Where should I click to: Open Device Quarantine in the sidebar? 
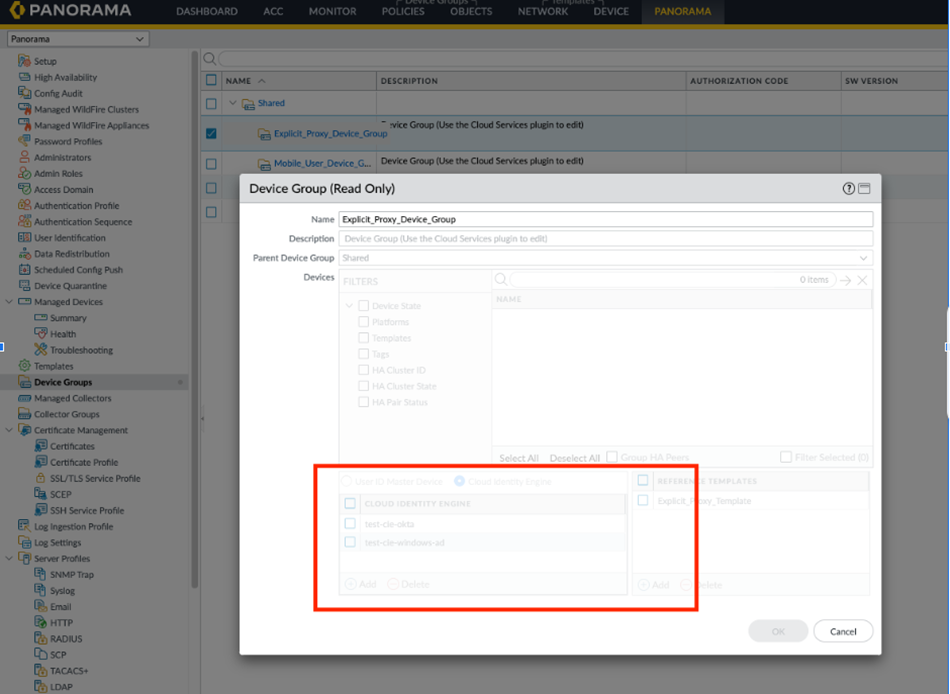[70, 286]
